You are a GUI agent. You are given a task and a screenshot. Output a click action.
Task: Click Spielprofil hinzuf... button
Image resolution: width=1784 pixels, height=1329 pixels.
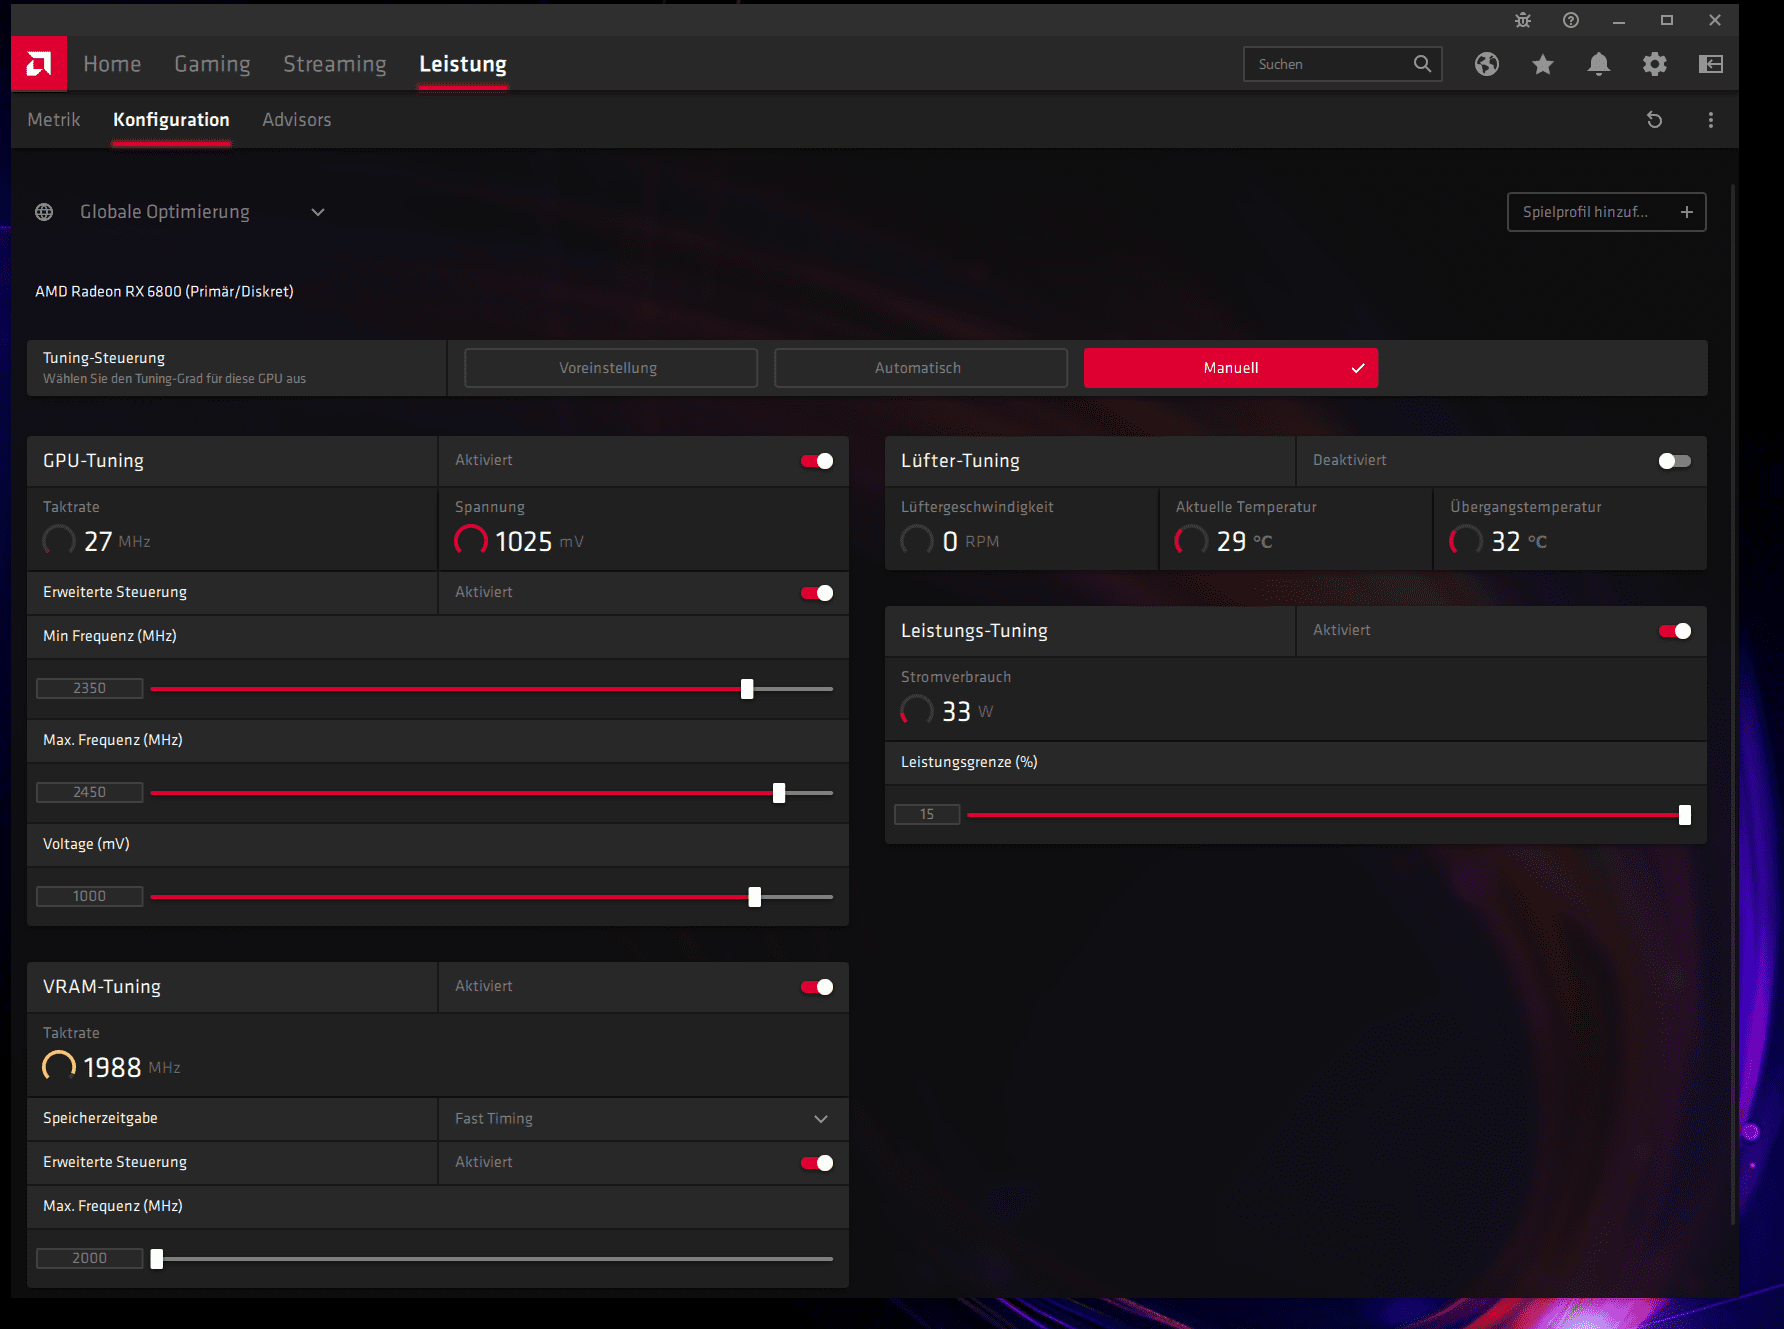click(x=1606, y=212)
